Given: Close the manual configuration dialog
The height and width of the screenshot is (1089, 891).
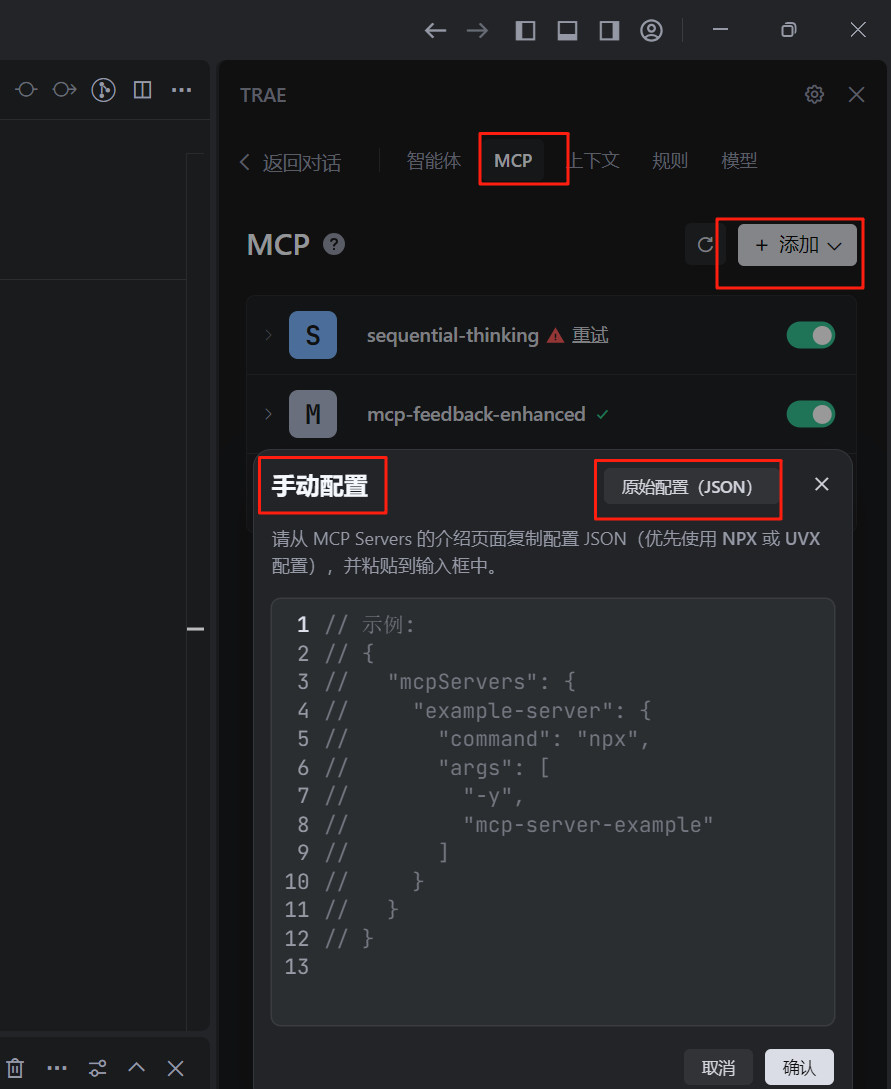Looking at the screenshot, I should [822, 484].
